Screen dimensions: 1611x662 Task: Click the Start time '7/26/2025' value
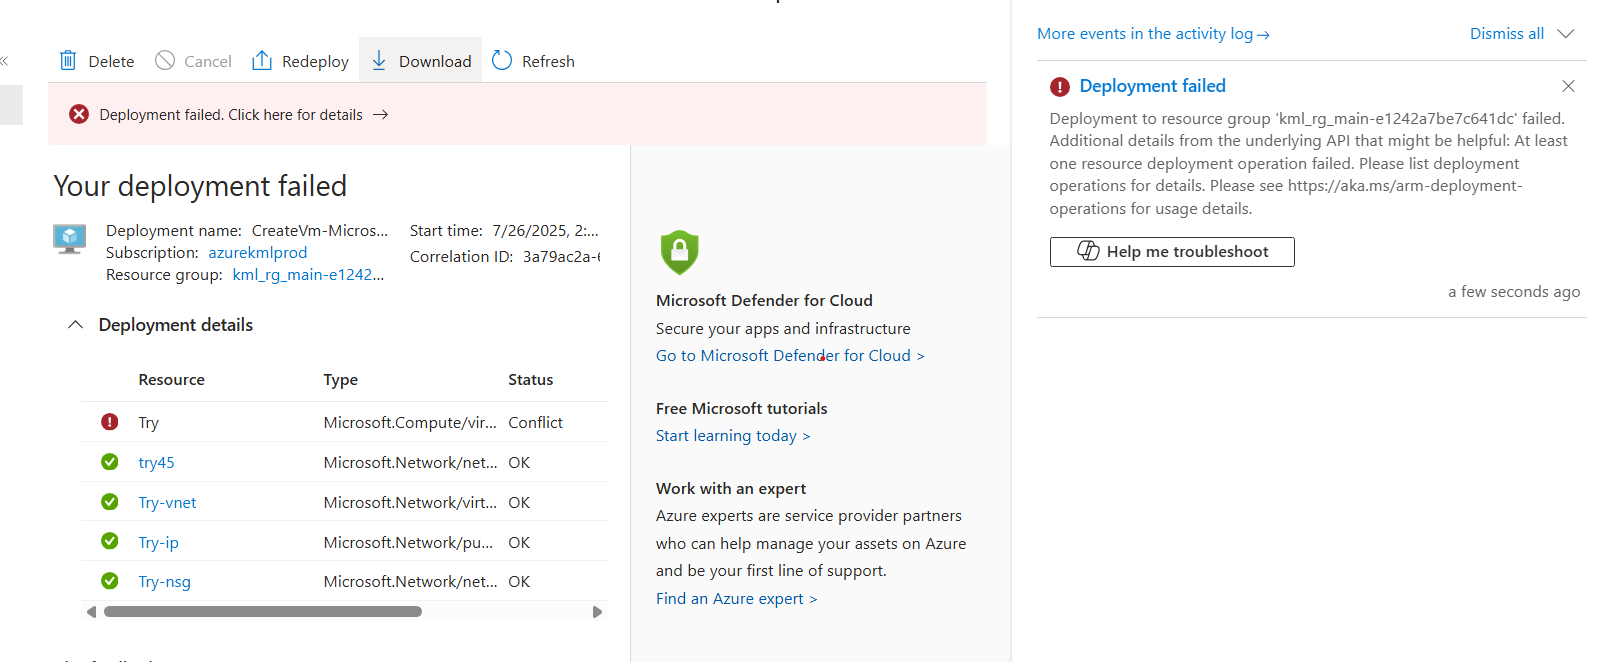(545, 231)
